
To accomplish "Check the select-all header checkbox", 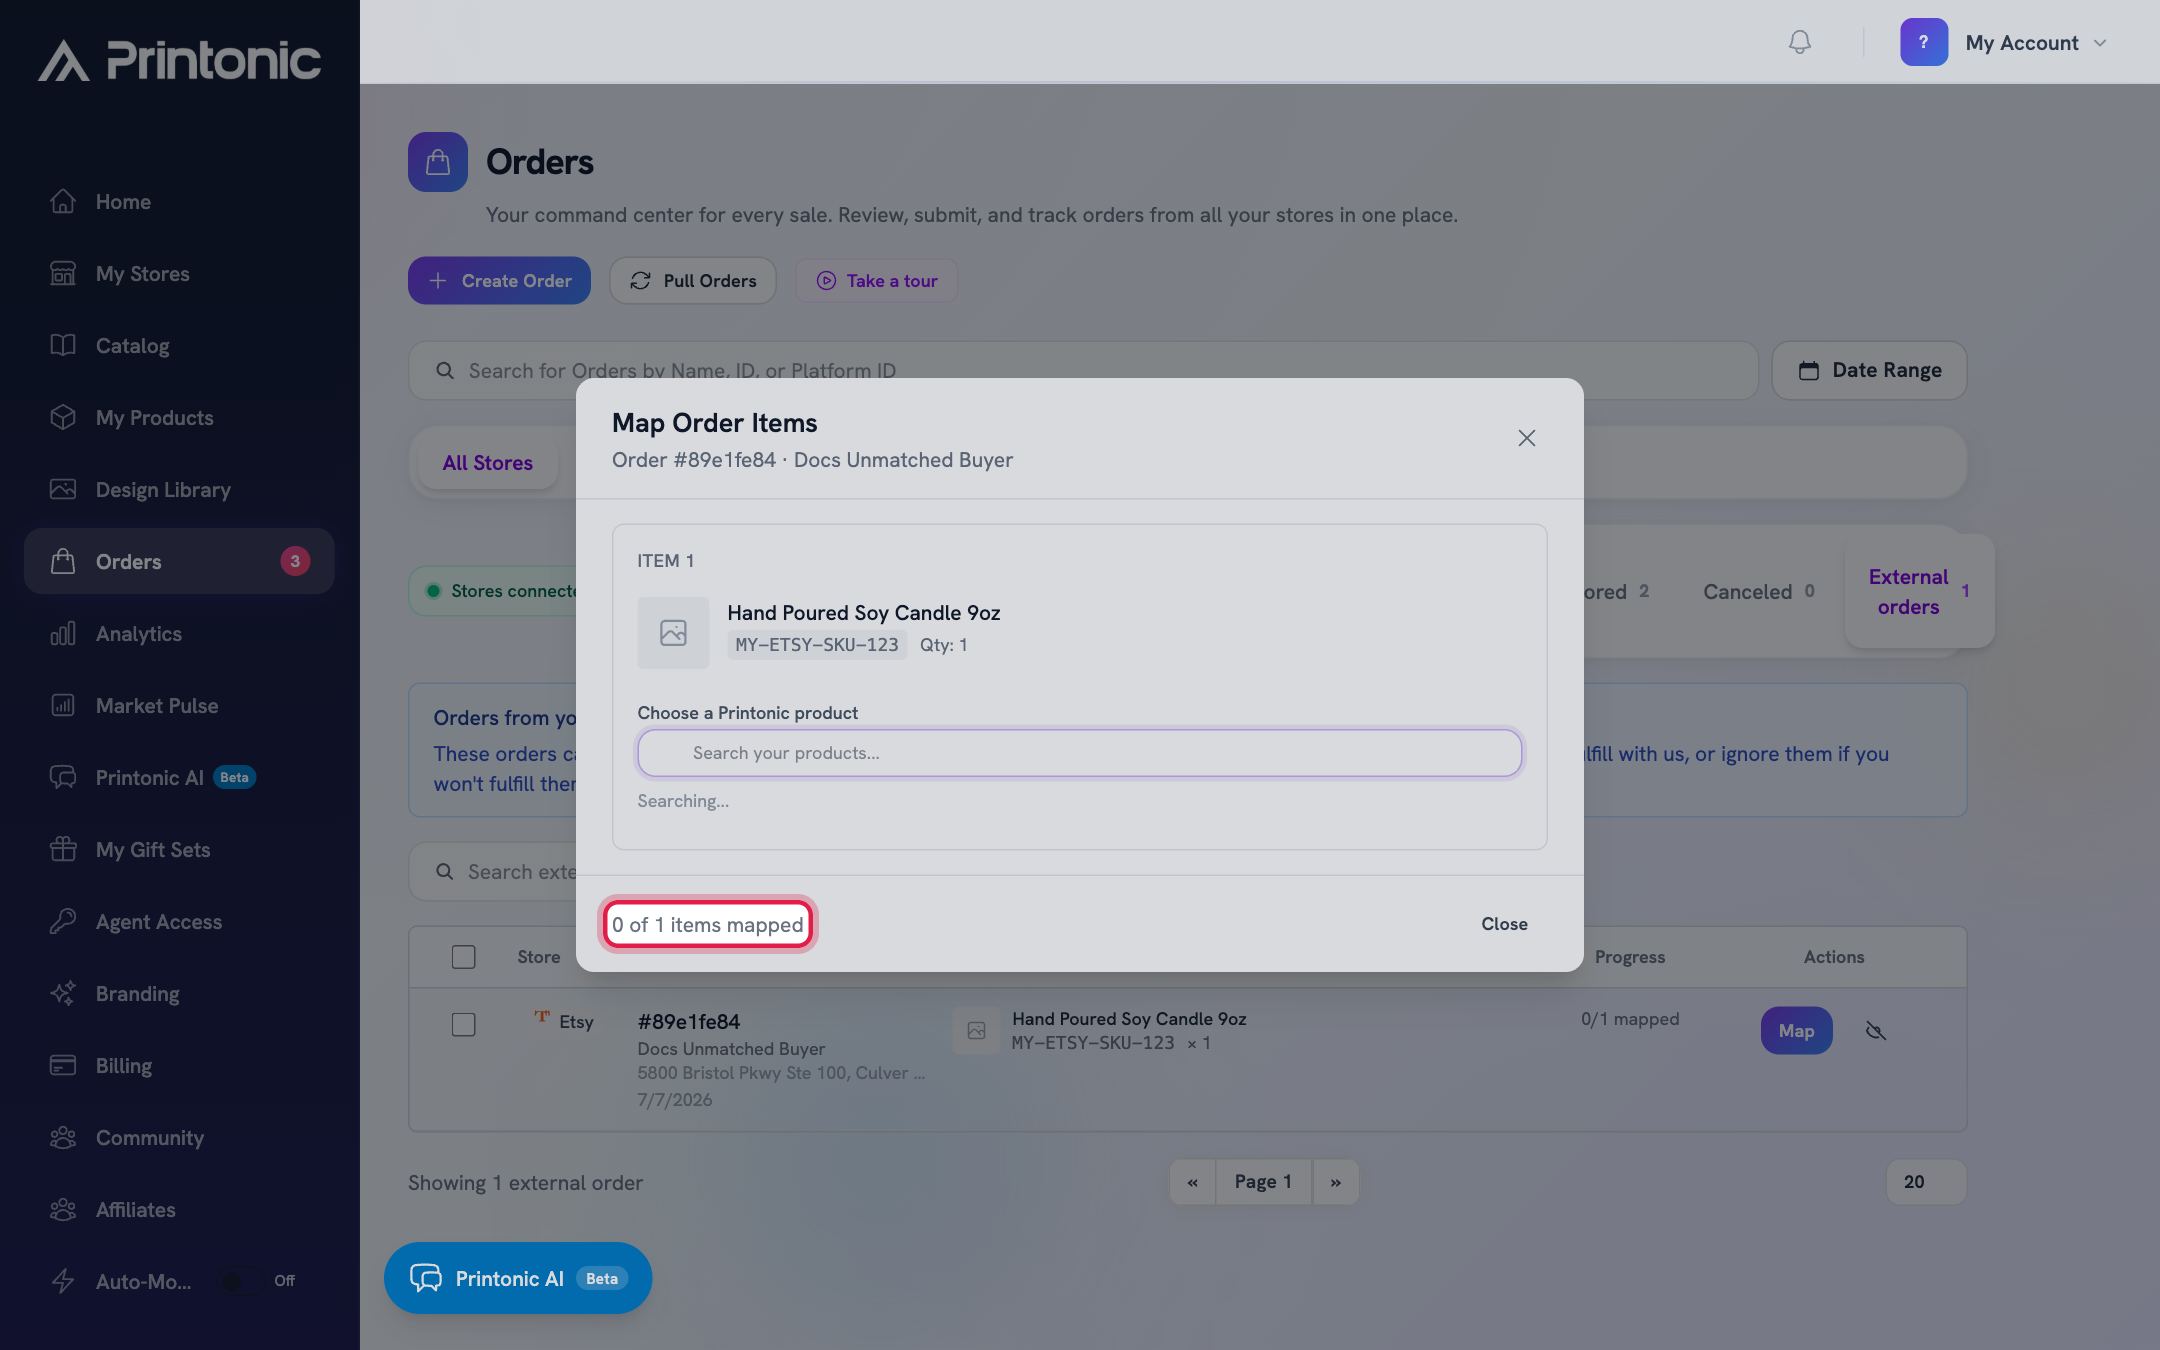I will tap(463, 957).
